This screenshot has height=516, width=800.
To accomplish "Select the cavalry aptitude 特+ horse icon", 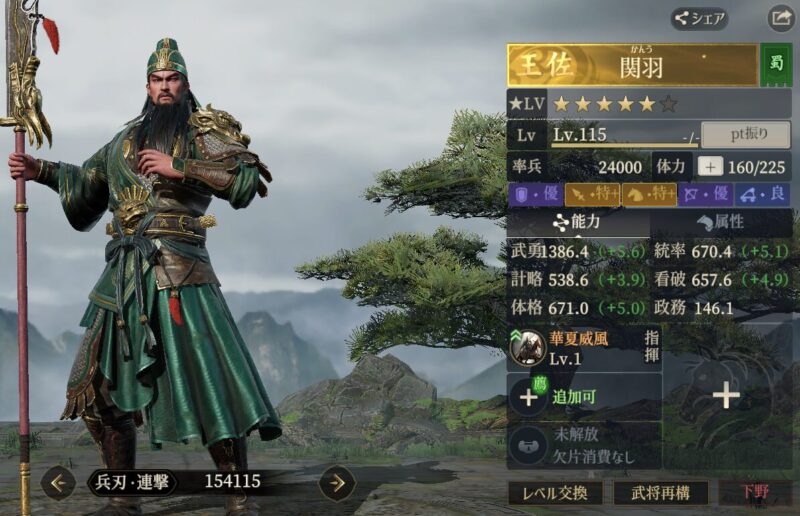I will [649, 194].
